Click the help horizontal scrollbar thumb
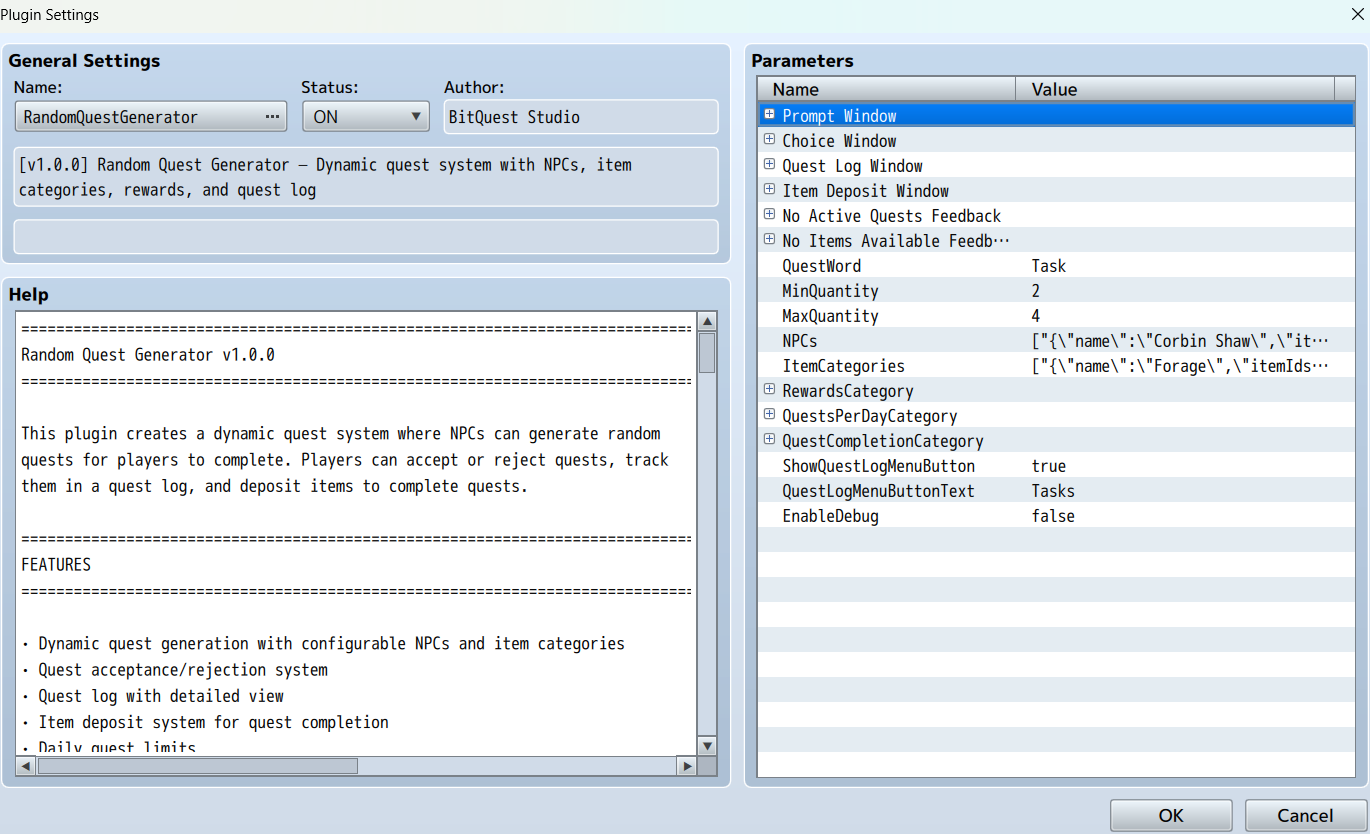This screenshot has width=1370, height=834. tap(198, 766)
